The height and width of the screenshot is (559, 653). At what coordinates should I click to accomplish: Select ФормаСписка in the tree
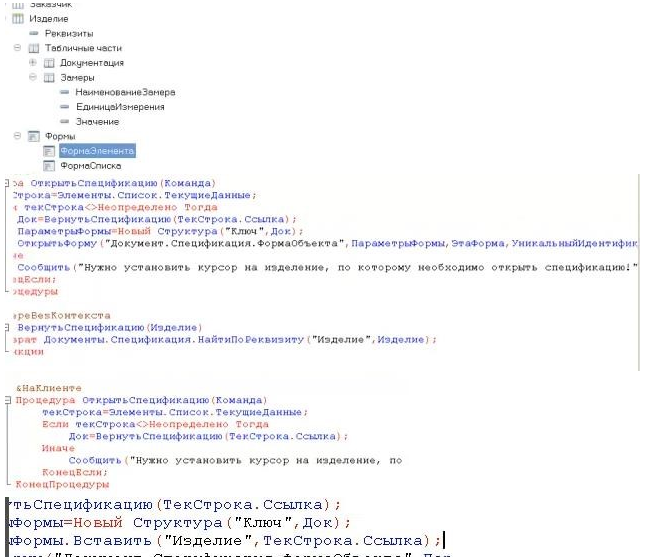pos(90,166)
